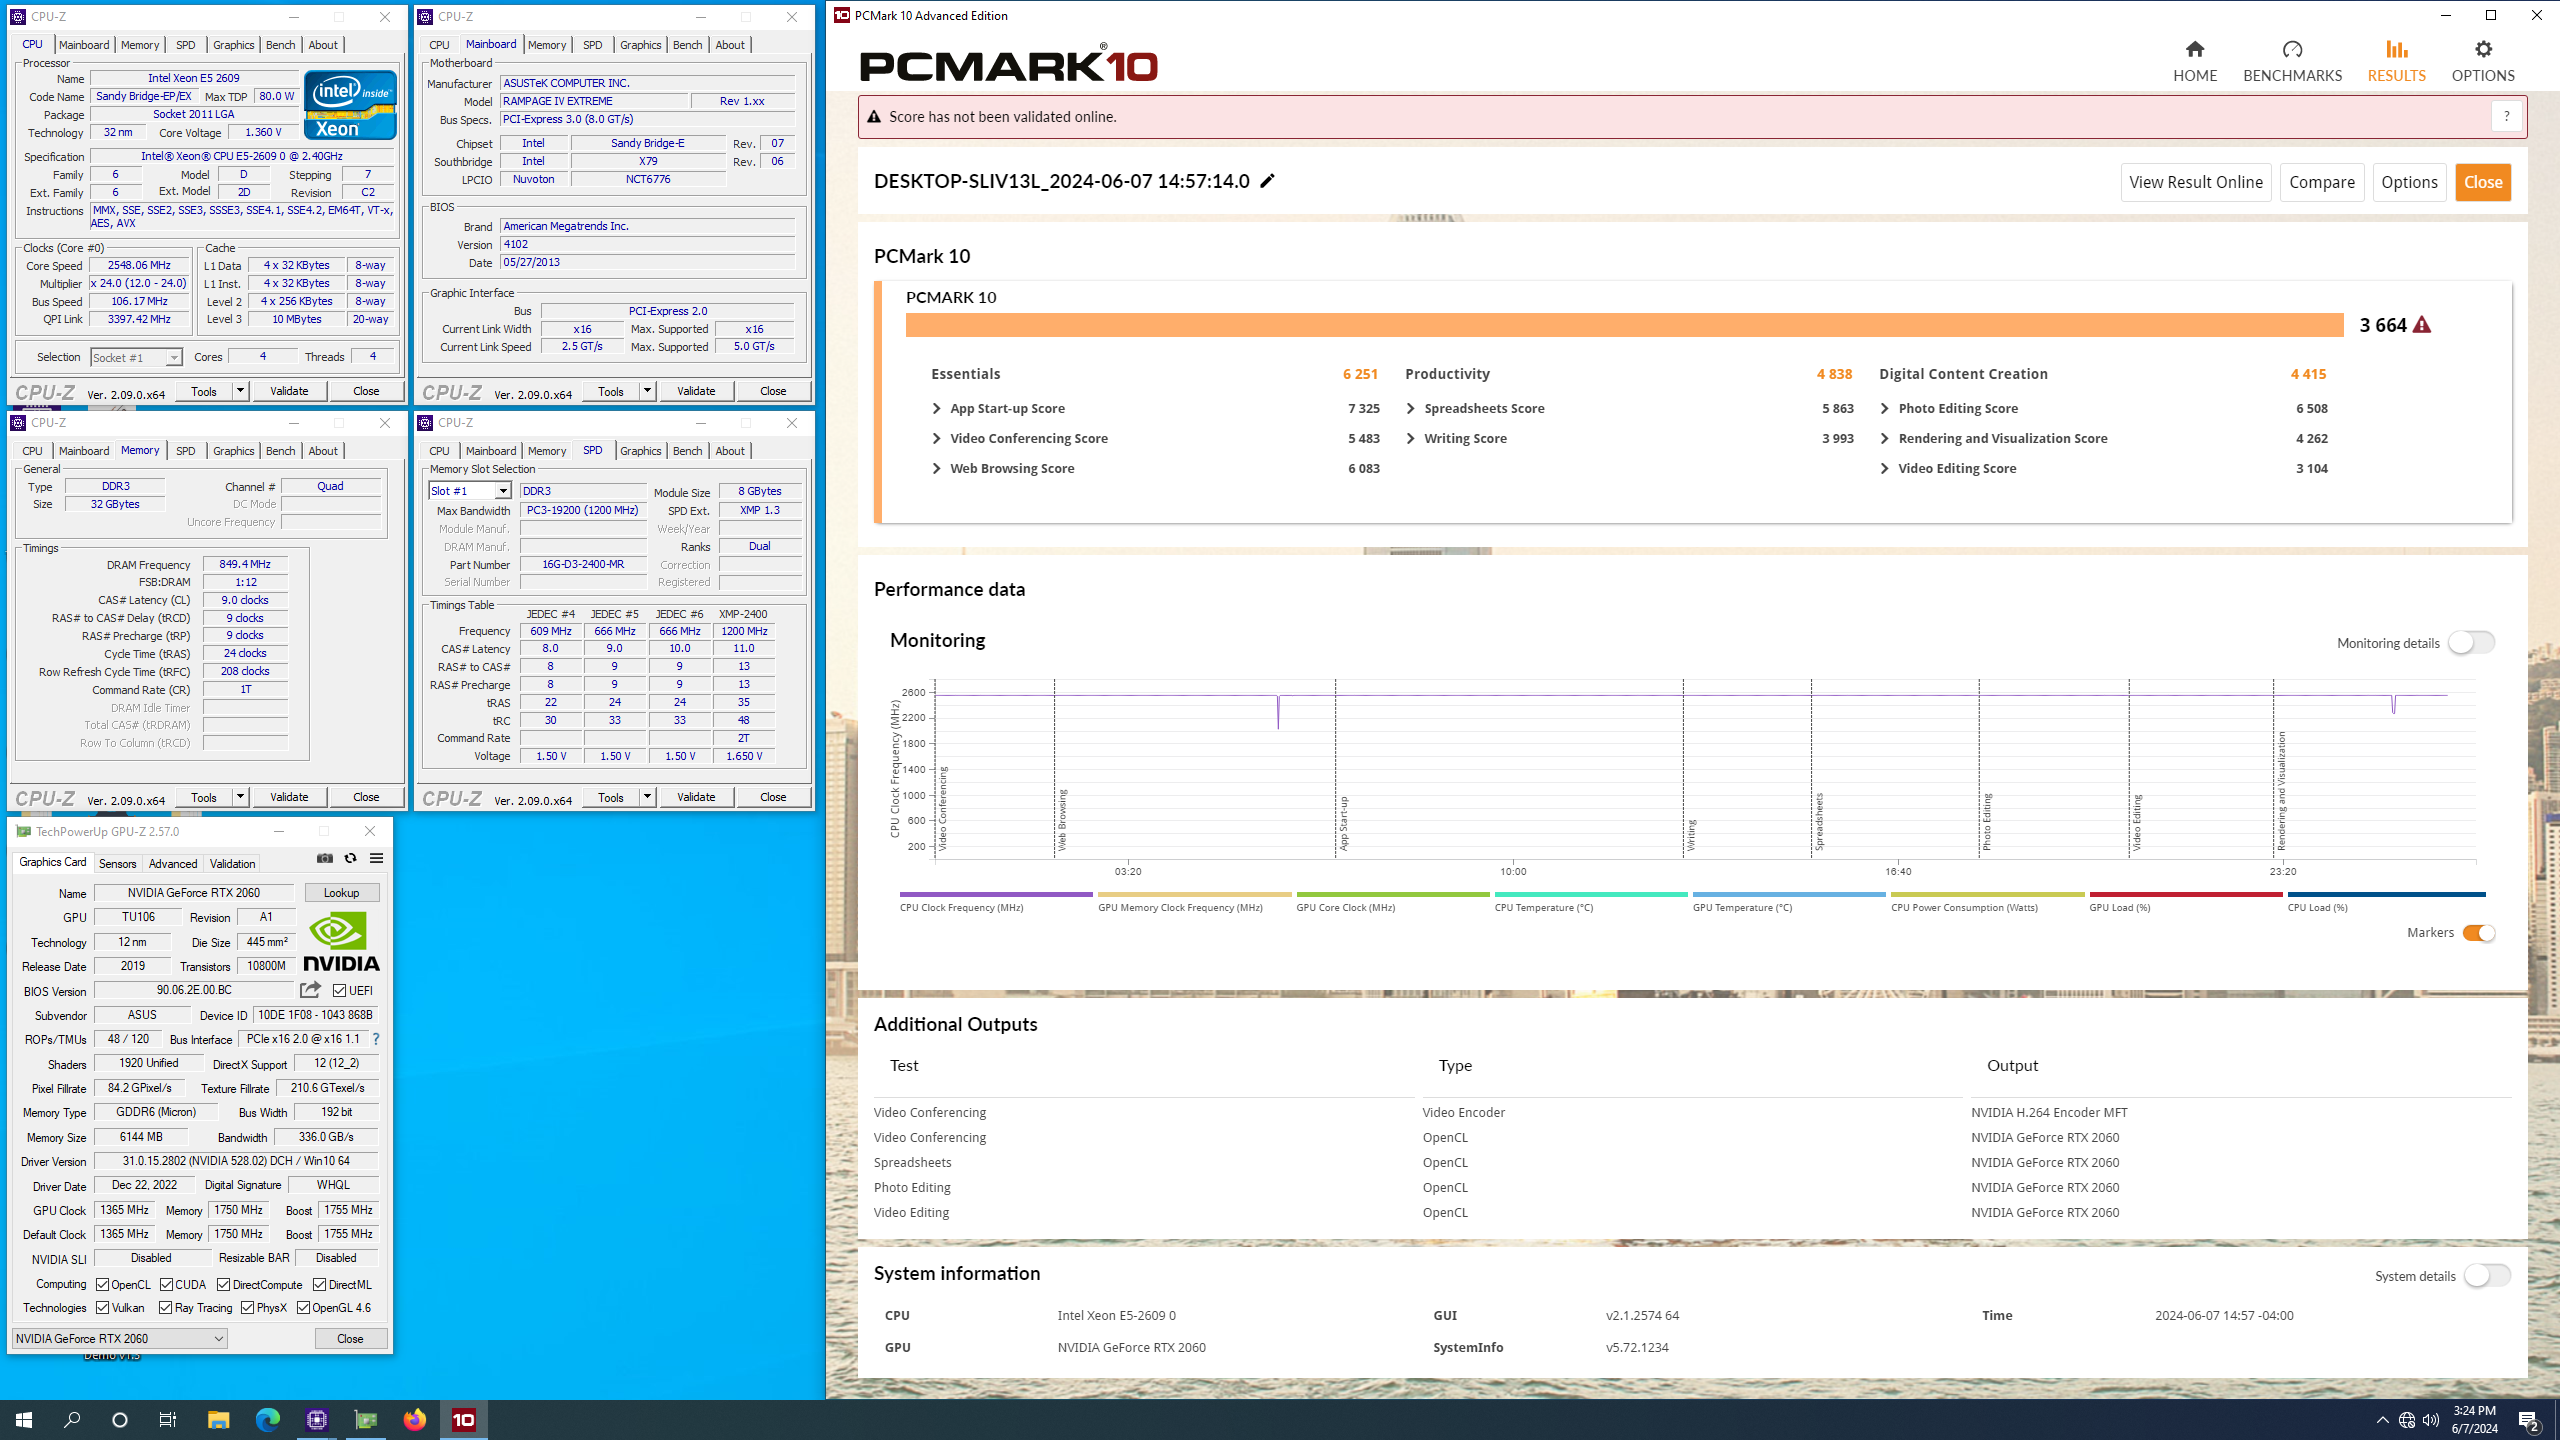Toggle the CUDA checkbox in GPU-Z
Viewport: 2560px width, 1440px height.
click(166, 1284)
